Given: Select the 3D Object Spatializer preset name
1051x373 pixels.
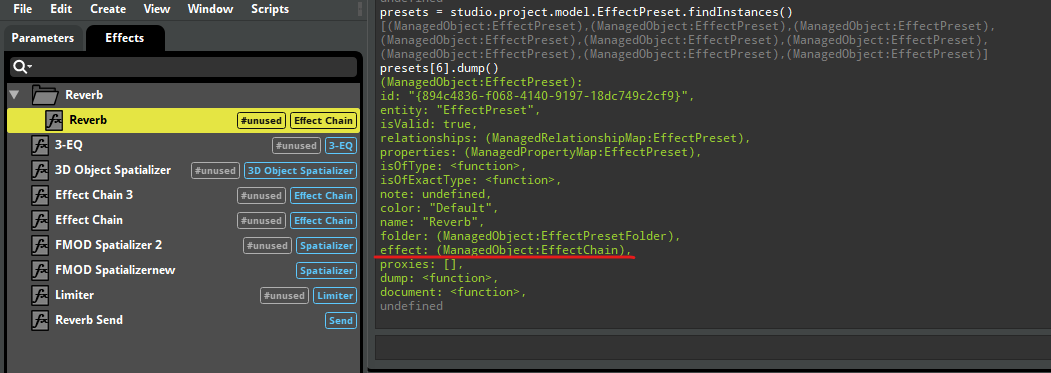Looking at the screenshot, I should (x=113, y=170).
